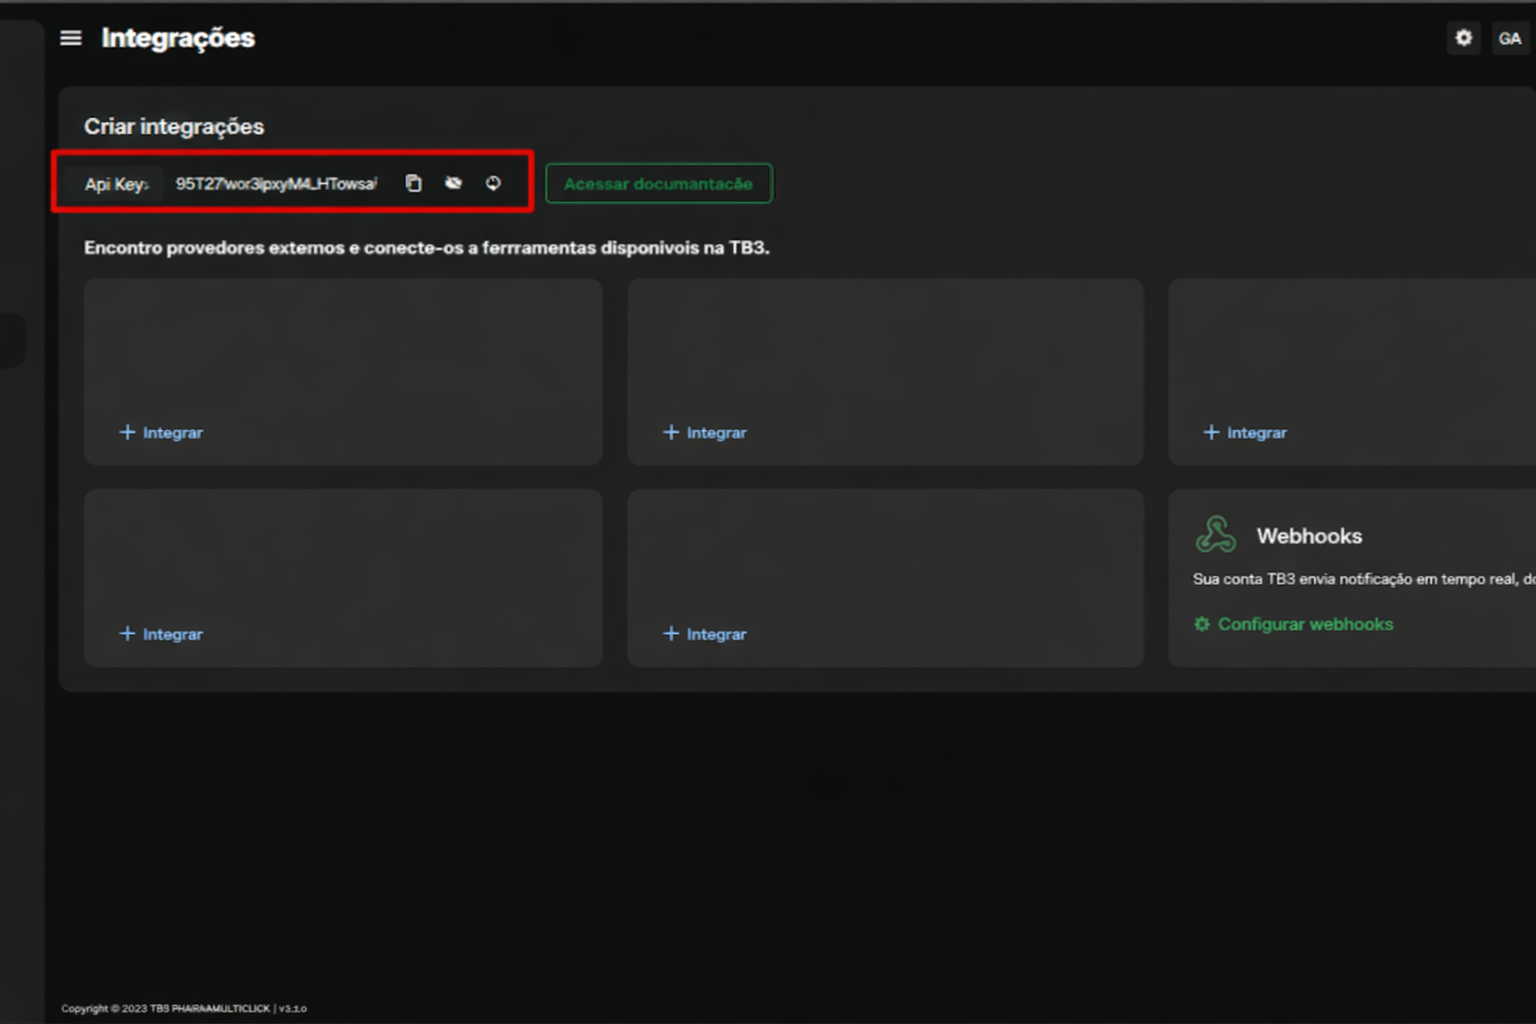Click the Integrações page title
This screenshot has height=1024, width=1536.
point(178,38)
